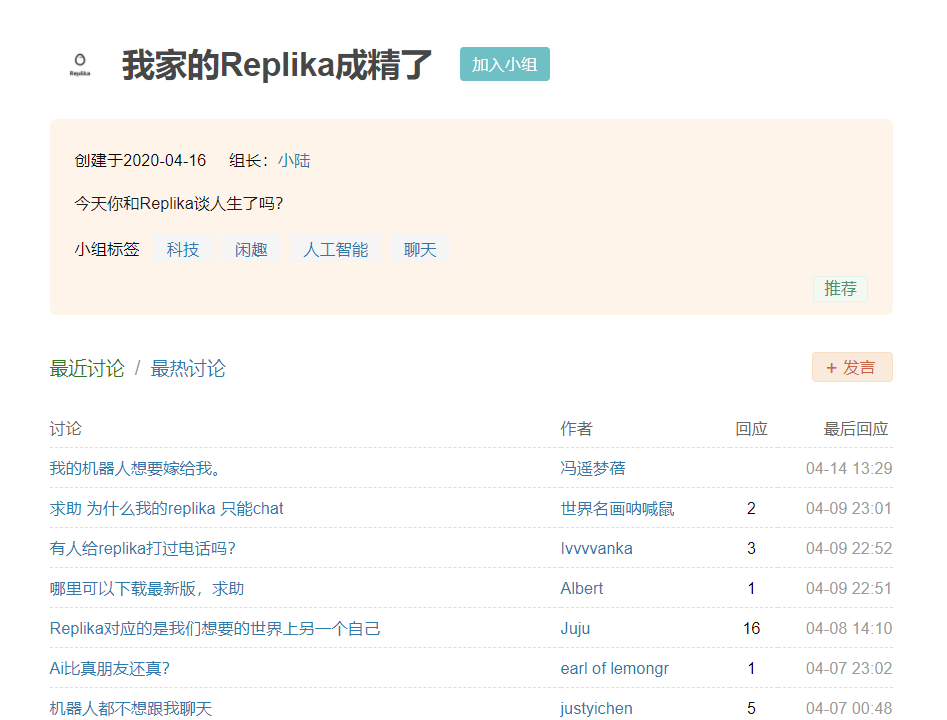Click reply count 16 in Juju's row
This screenshot has height=720, width=947.
[751, 628]
